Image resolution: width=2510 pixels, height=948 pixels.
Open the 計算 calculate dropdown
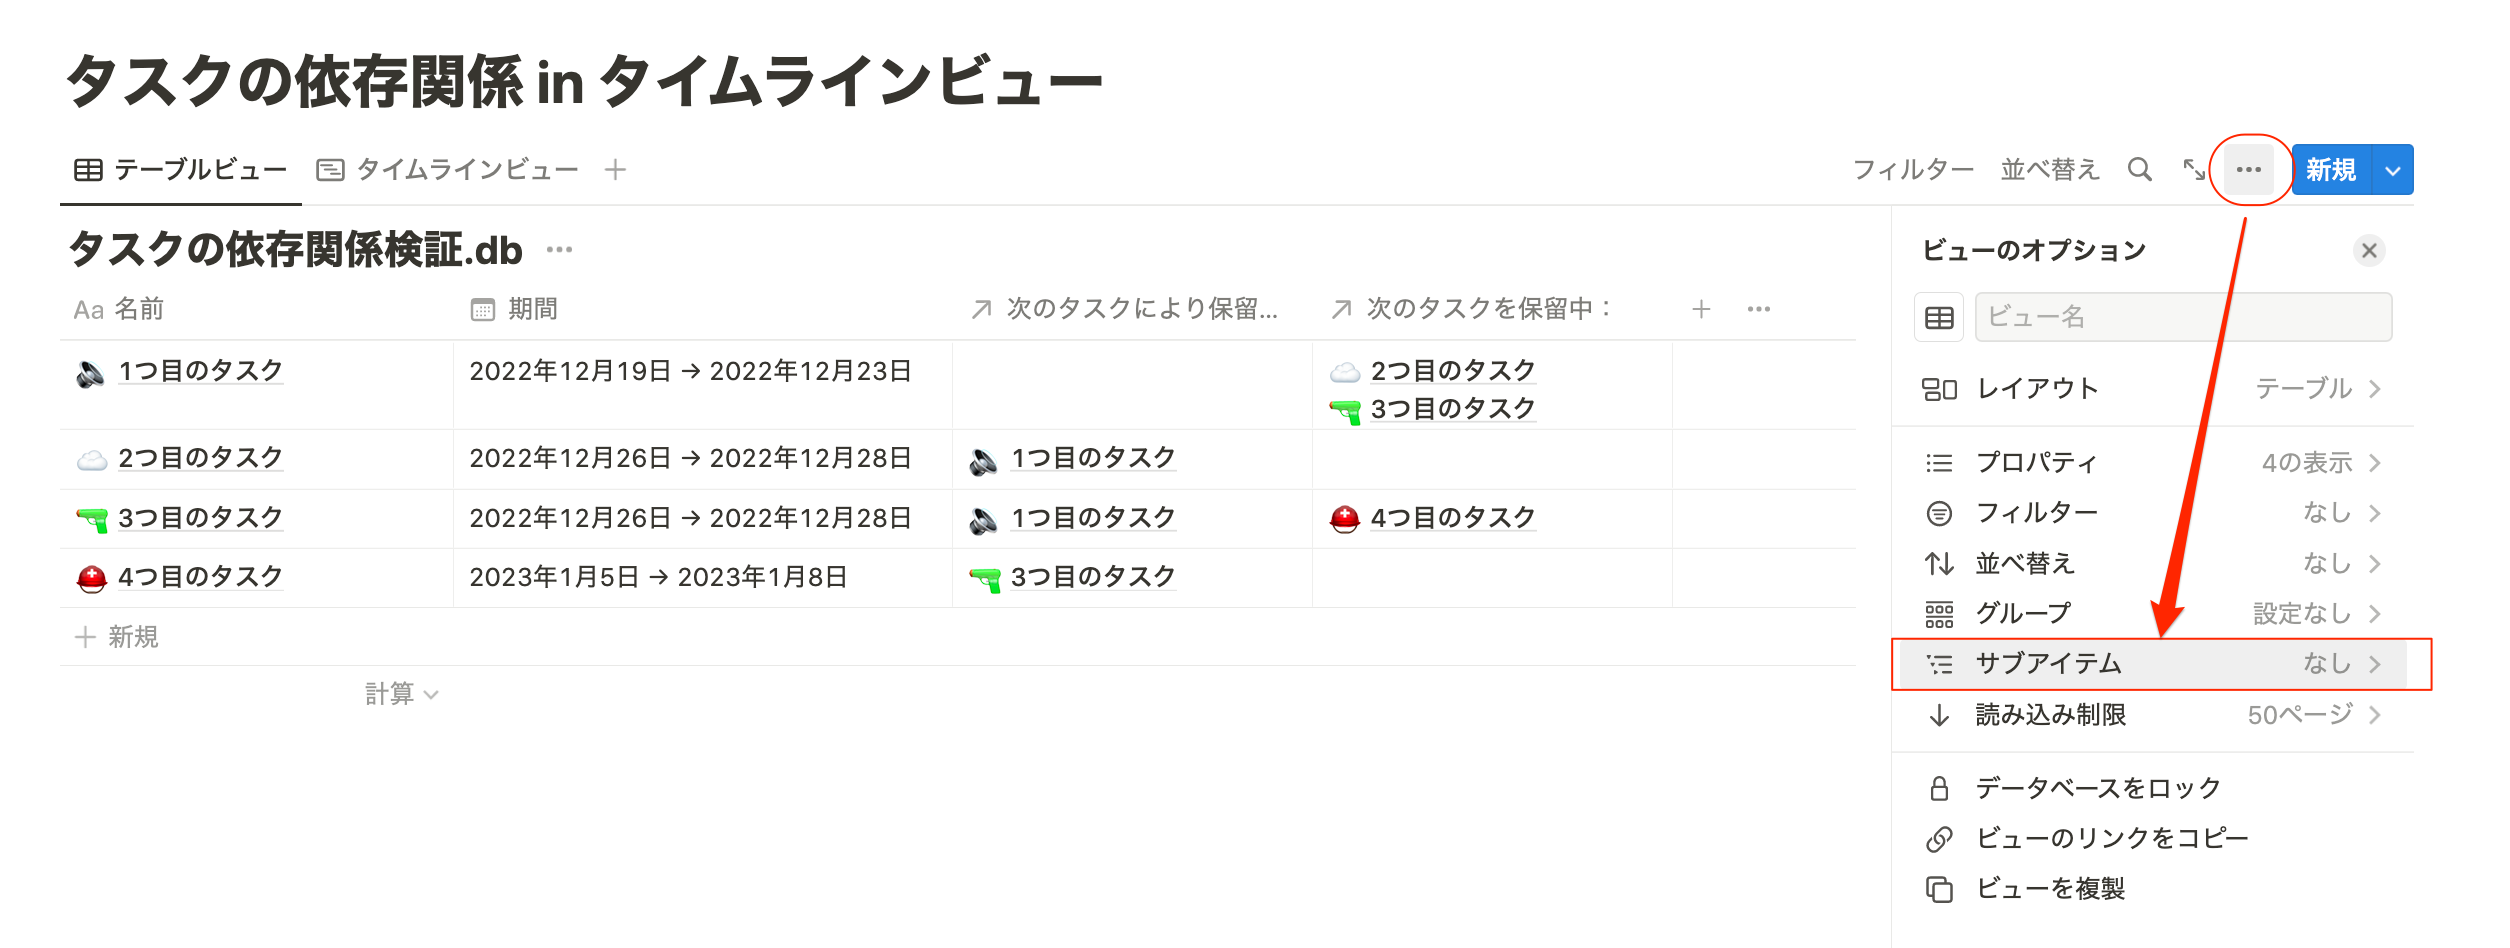click(x=400, y=694)
